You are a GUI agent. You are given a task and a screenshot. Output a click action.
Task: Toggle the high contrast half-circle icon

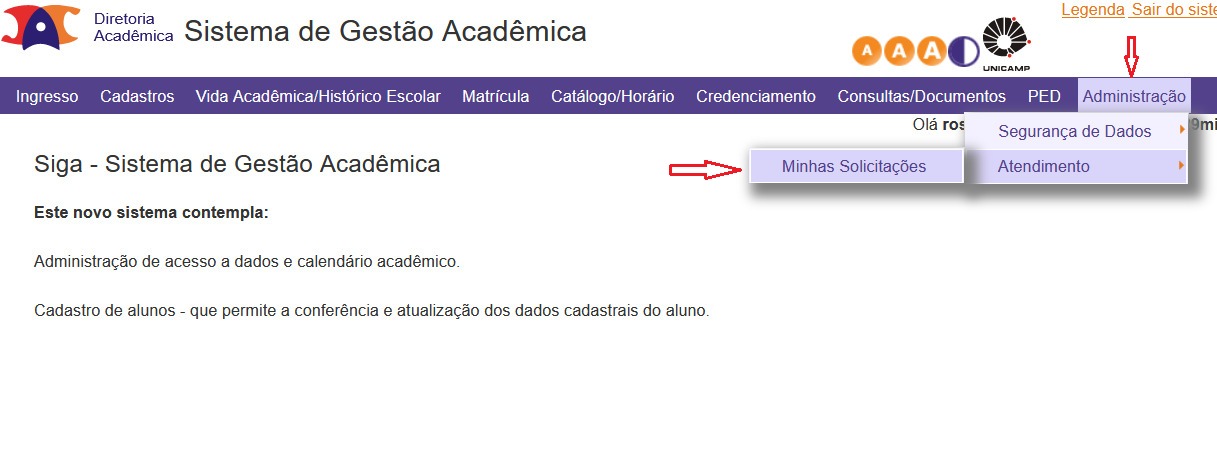[964, 51]
